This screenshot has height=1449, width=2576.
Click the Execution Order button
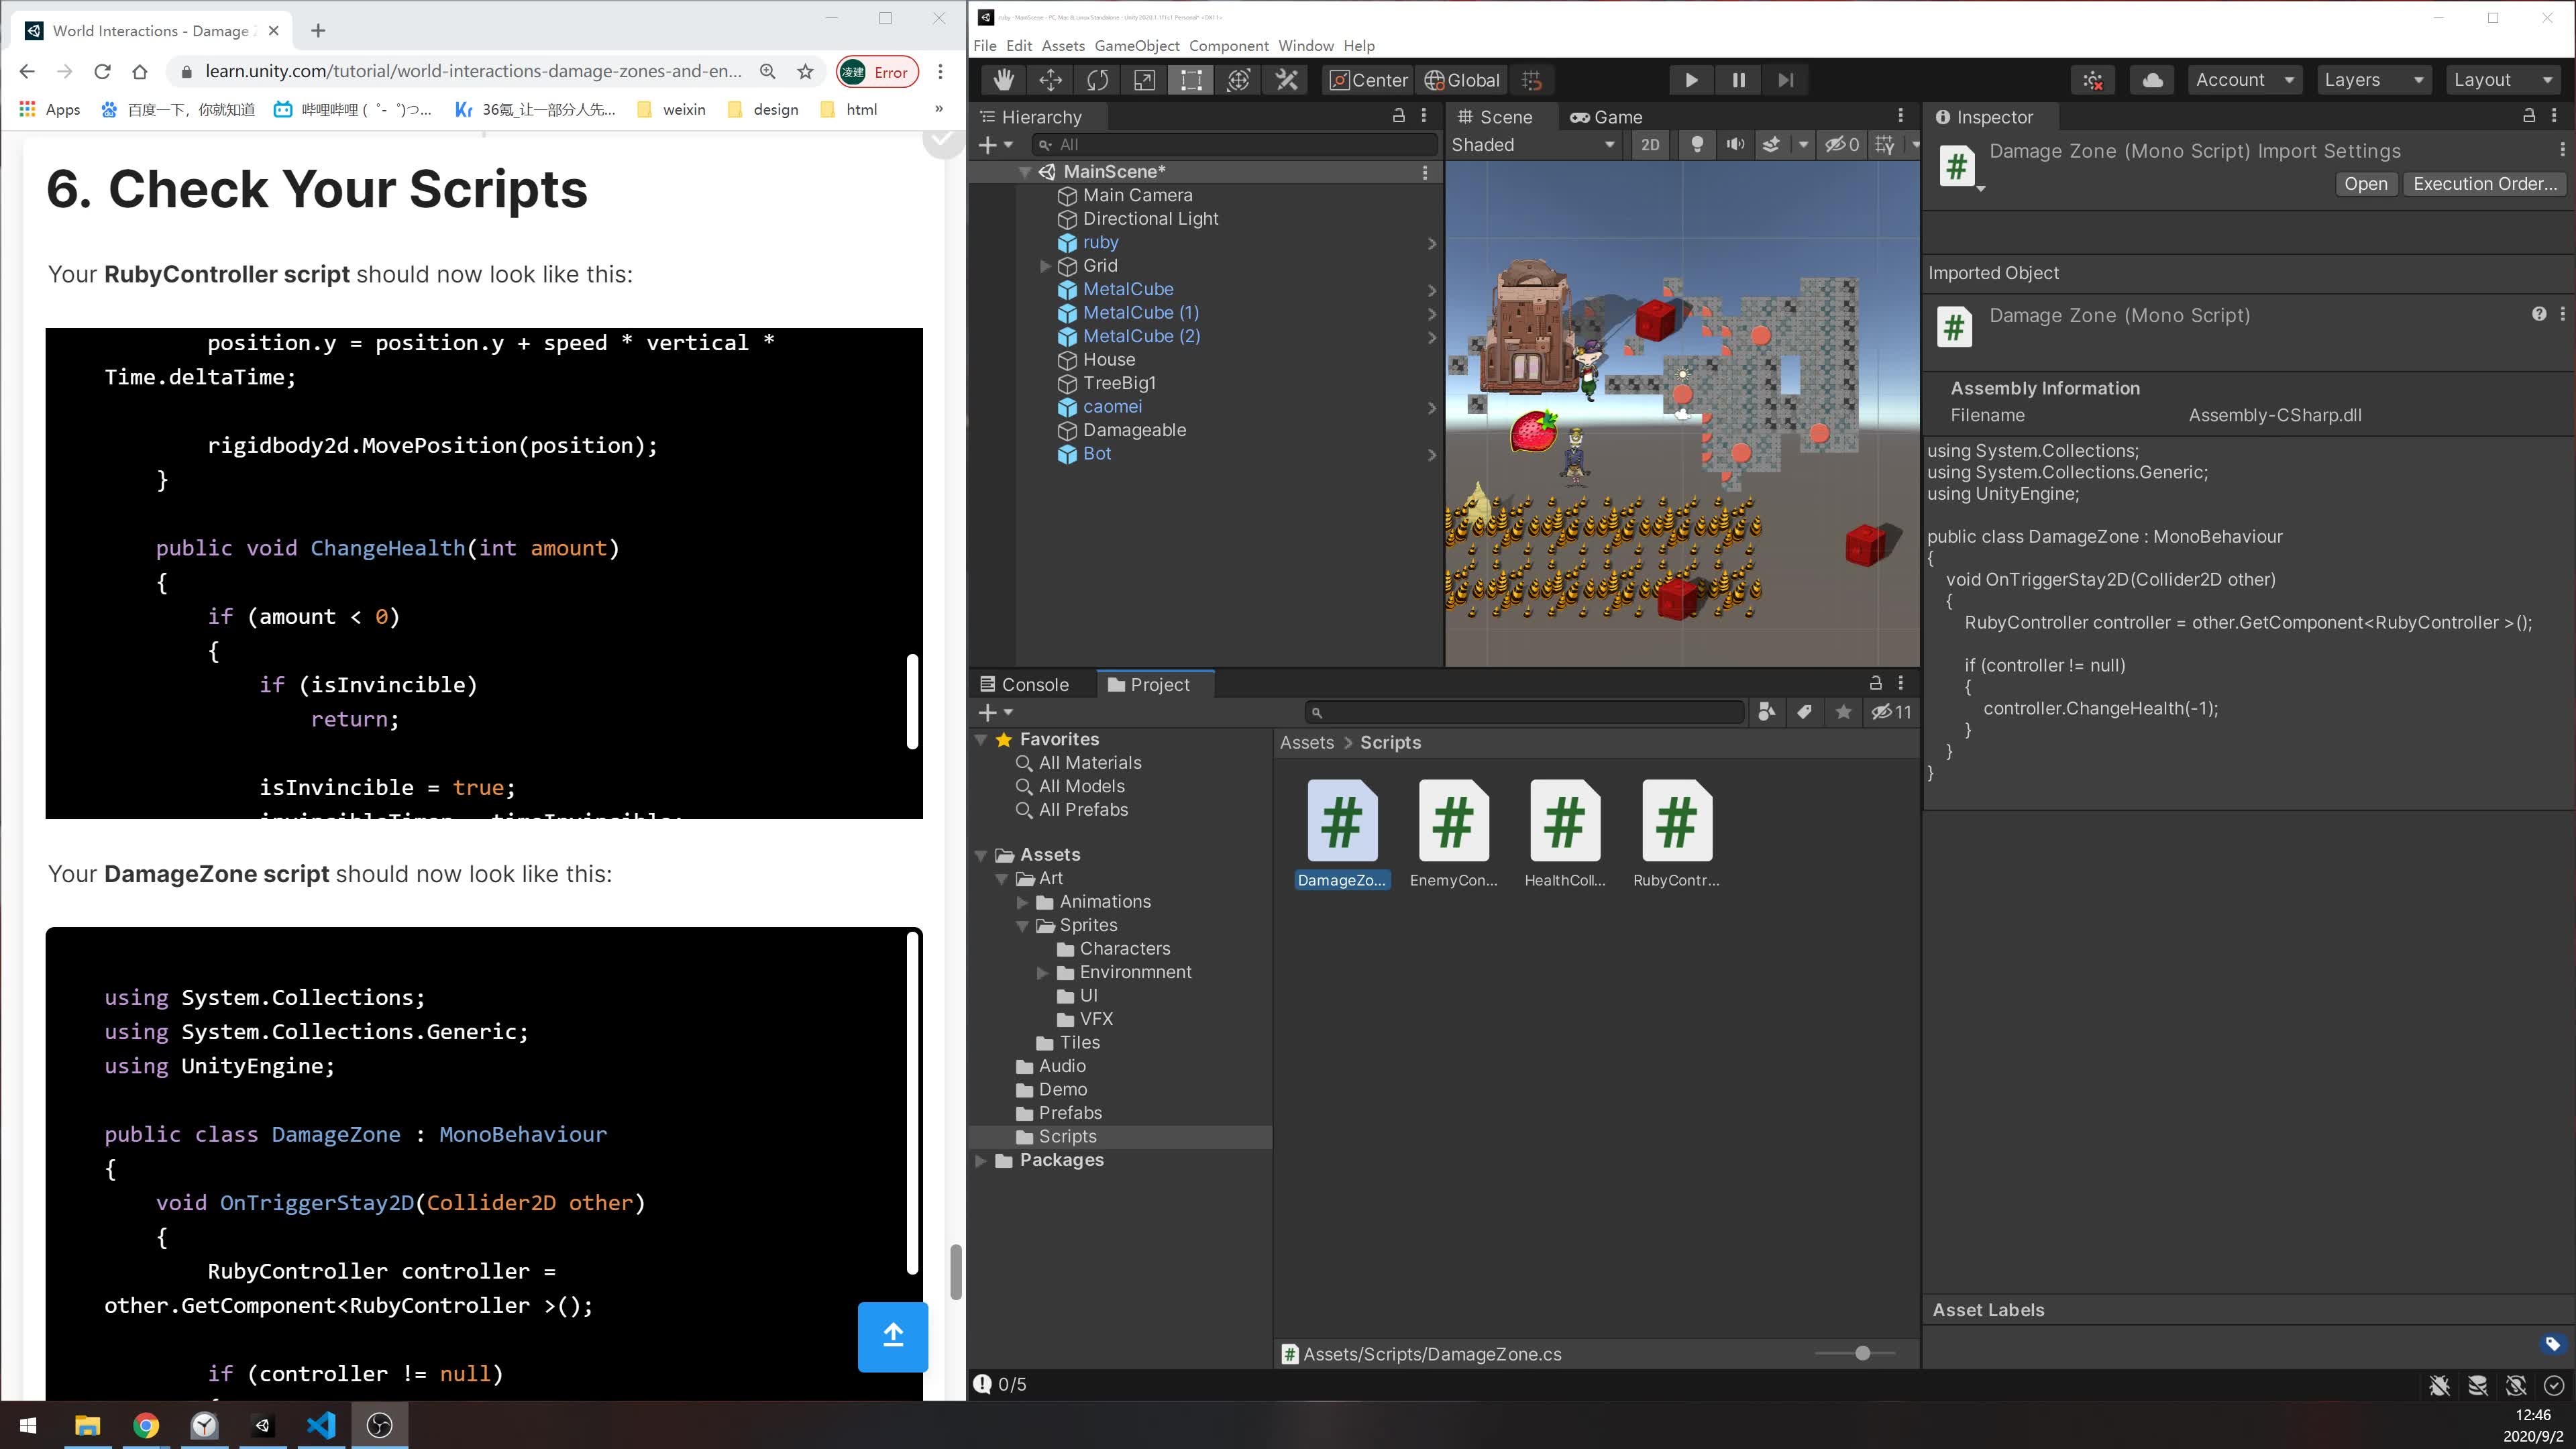pyautogui.click(x=2484, y=184)
